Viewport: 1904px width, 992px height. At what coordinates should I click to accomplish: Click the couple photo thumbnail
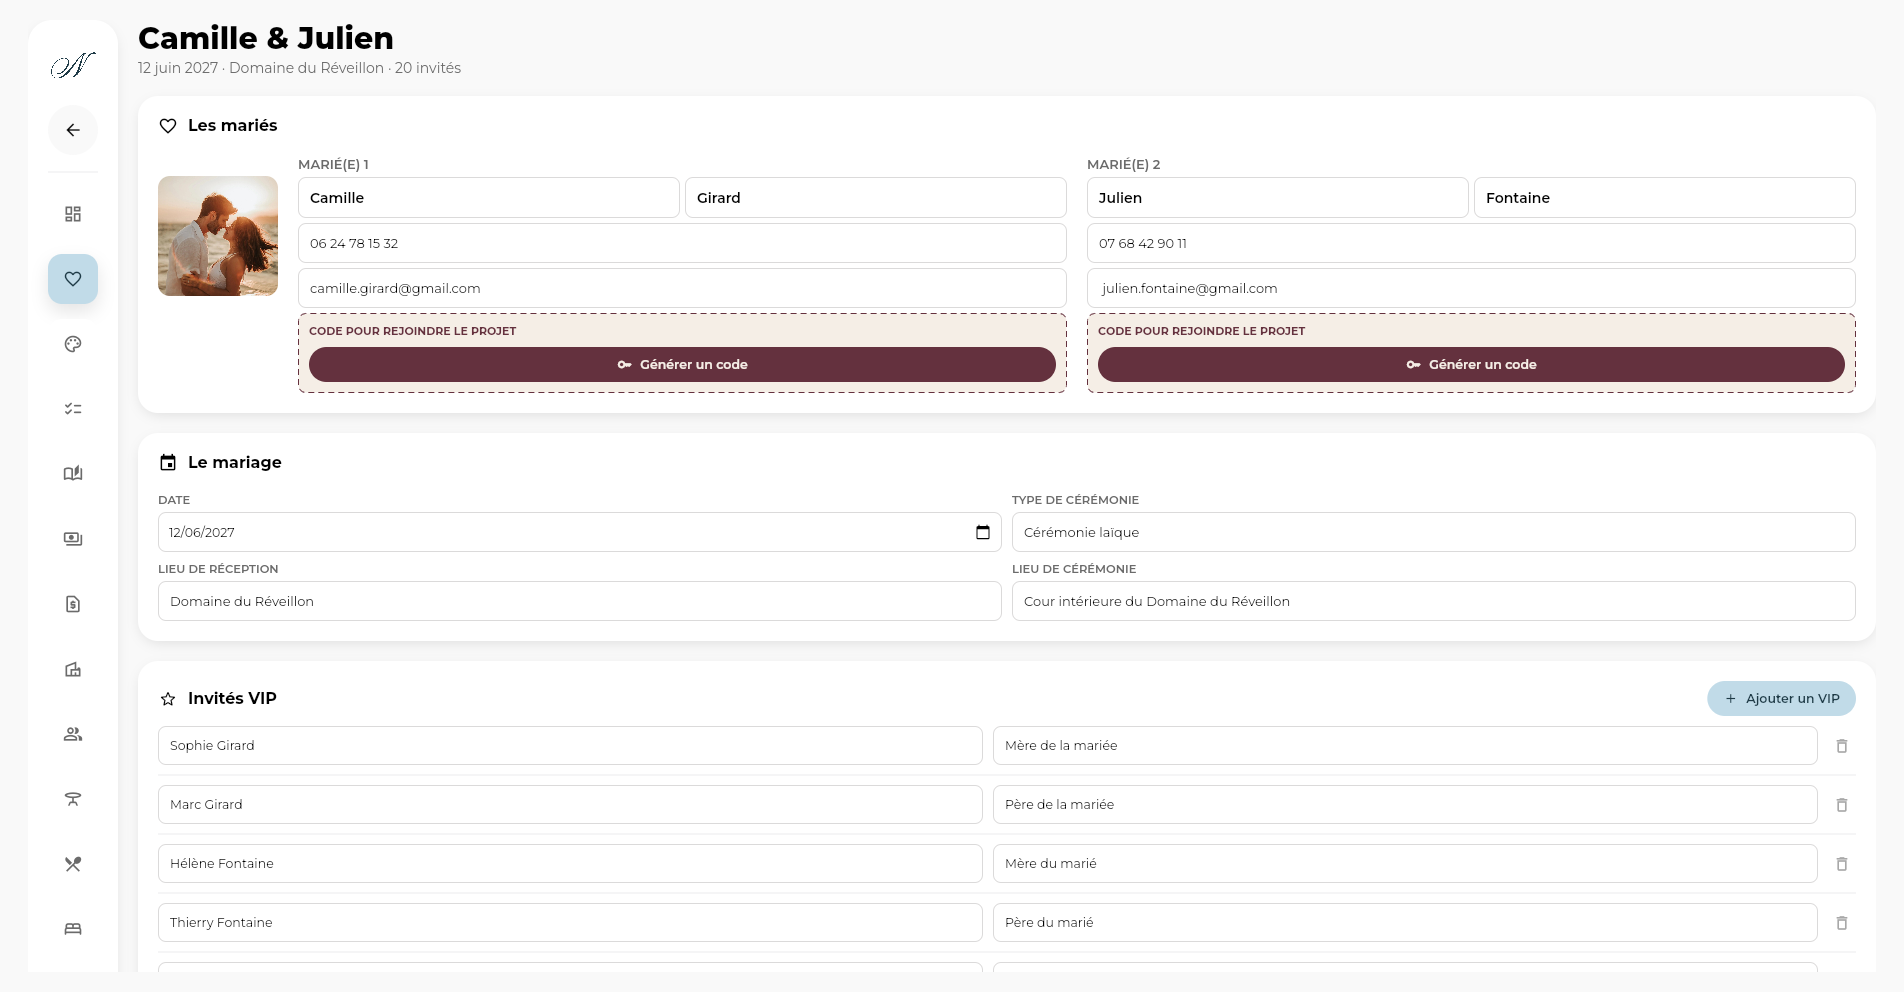(x=218, y=236)
